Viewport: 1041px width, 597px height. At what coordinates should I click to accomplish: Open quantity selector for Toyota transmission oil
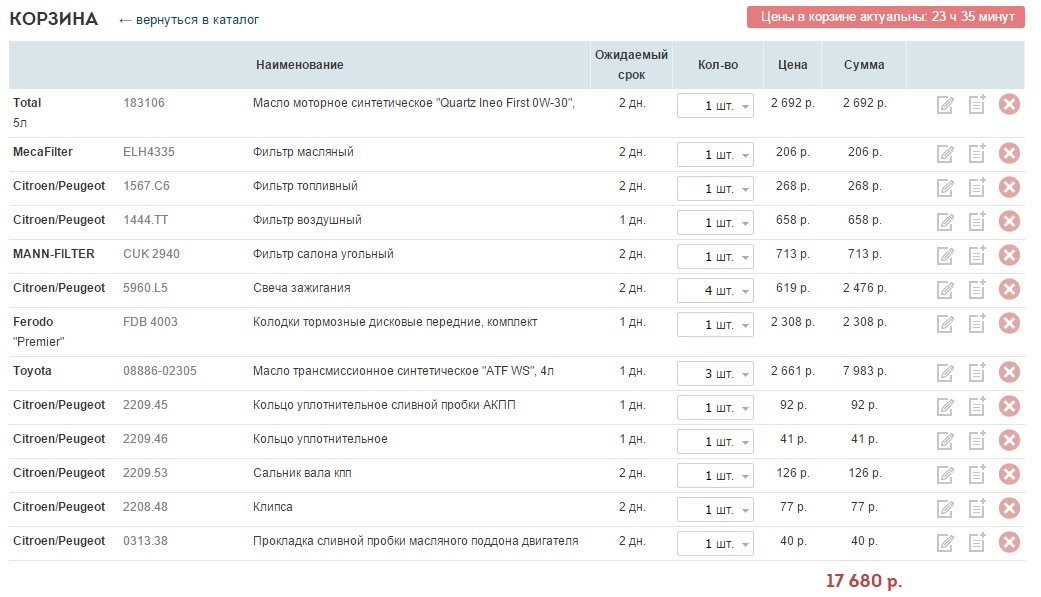(716, 373)
